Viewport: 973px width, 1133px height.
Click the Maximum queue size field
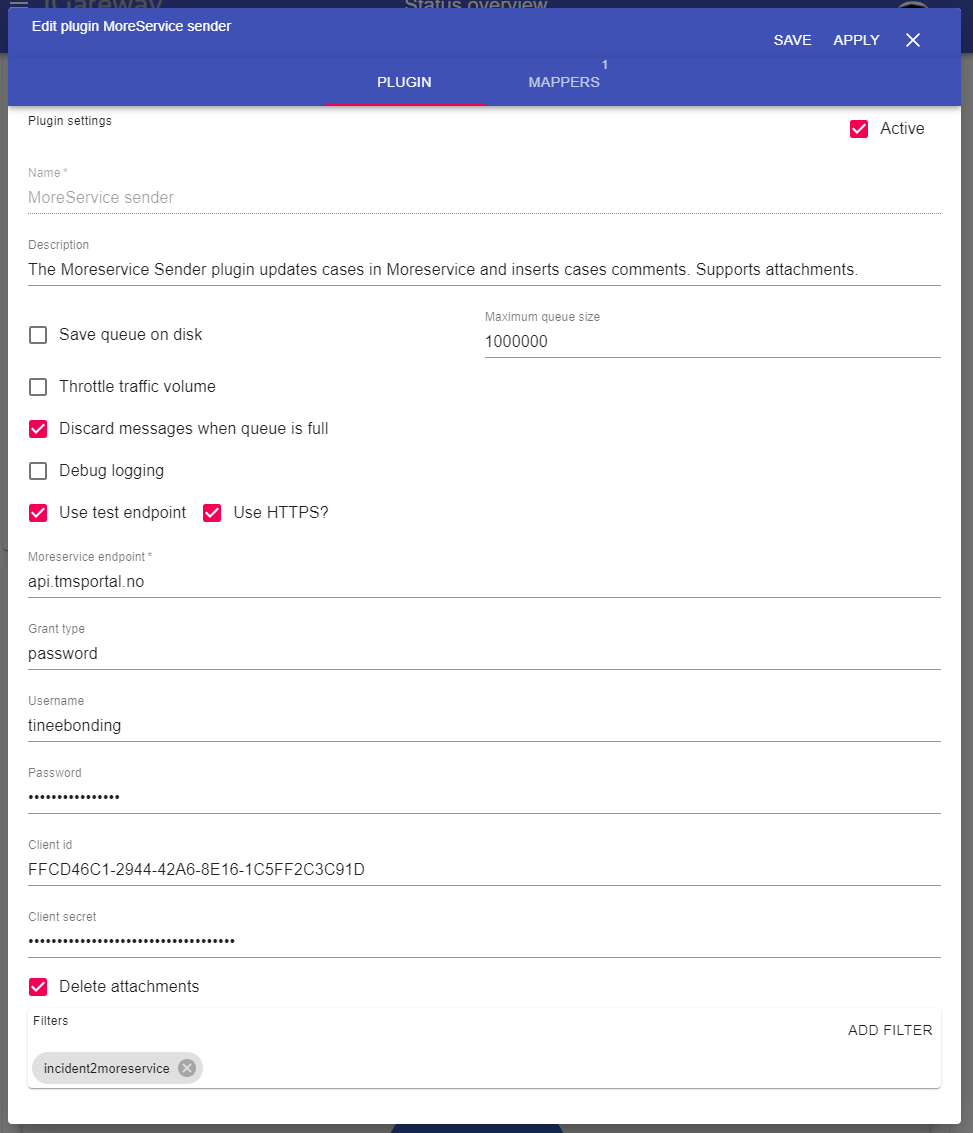click(712, 341)
